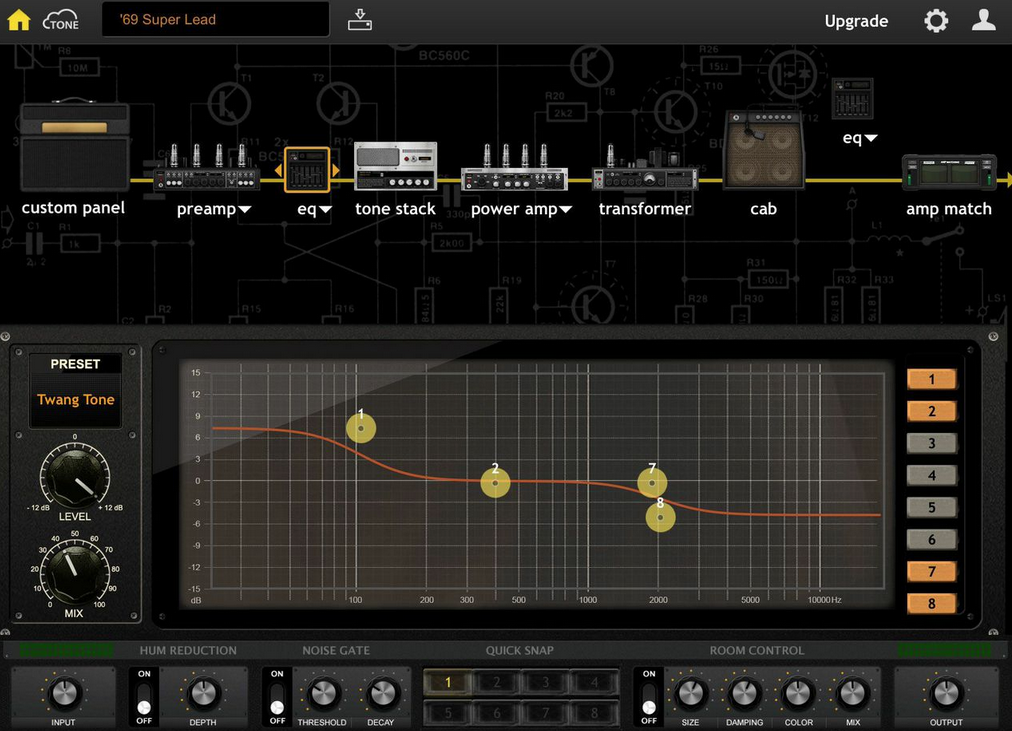
Task: Enable EQ band 3
Action: [931, 443]
